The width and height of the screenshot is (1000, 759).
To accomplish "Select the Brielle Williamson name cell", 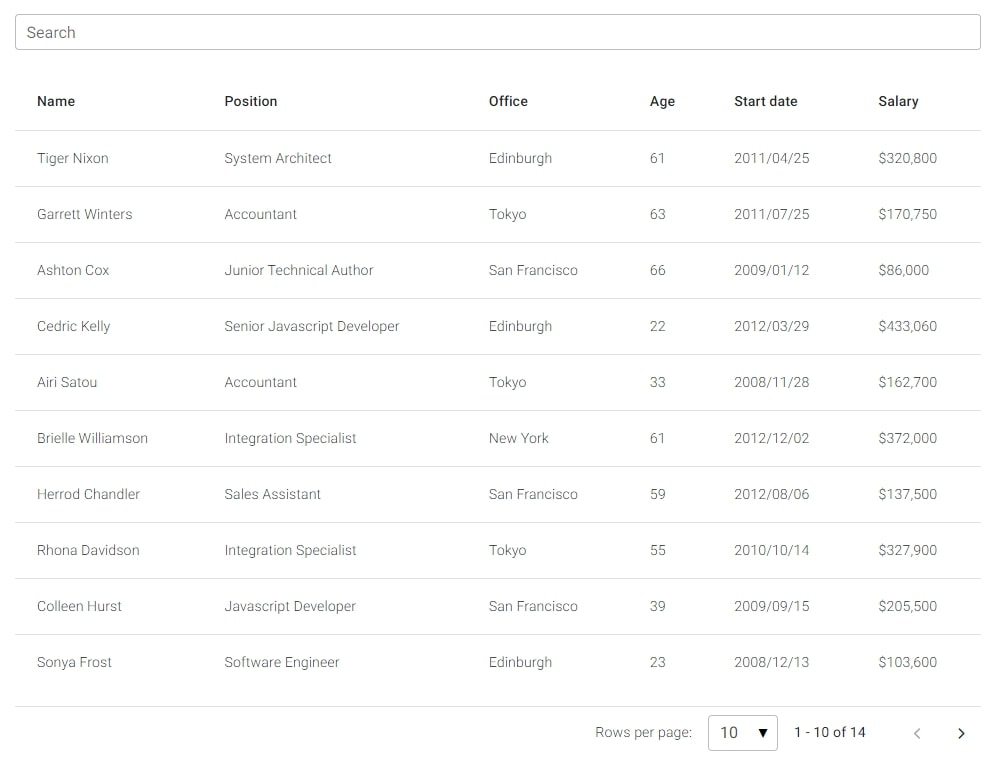I will tap(92, 439).
